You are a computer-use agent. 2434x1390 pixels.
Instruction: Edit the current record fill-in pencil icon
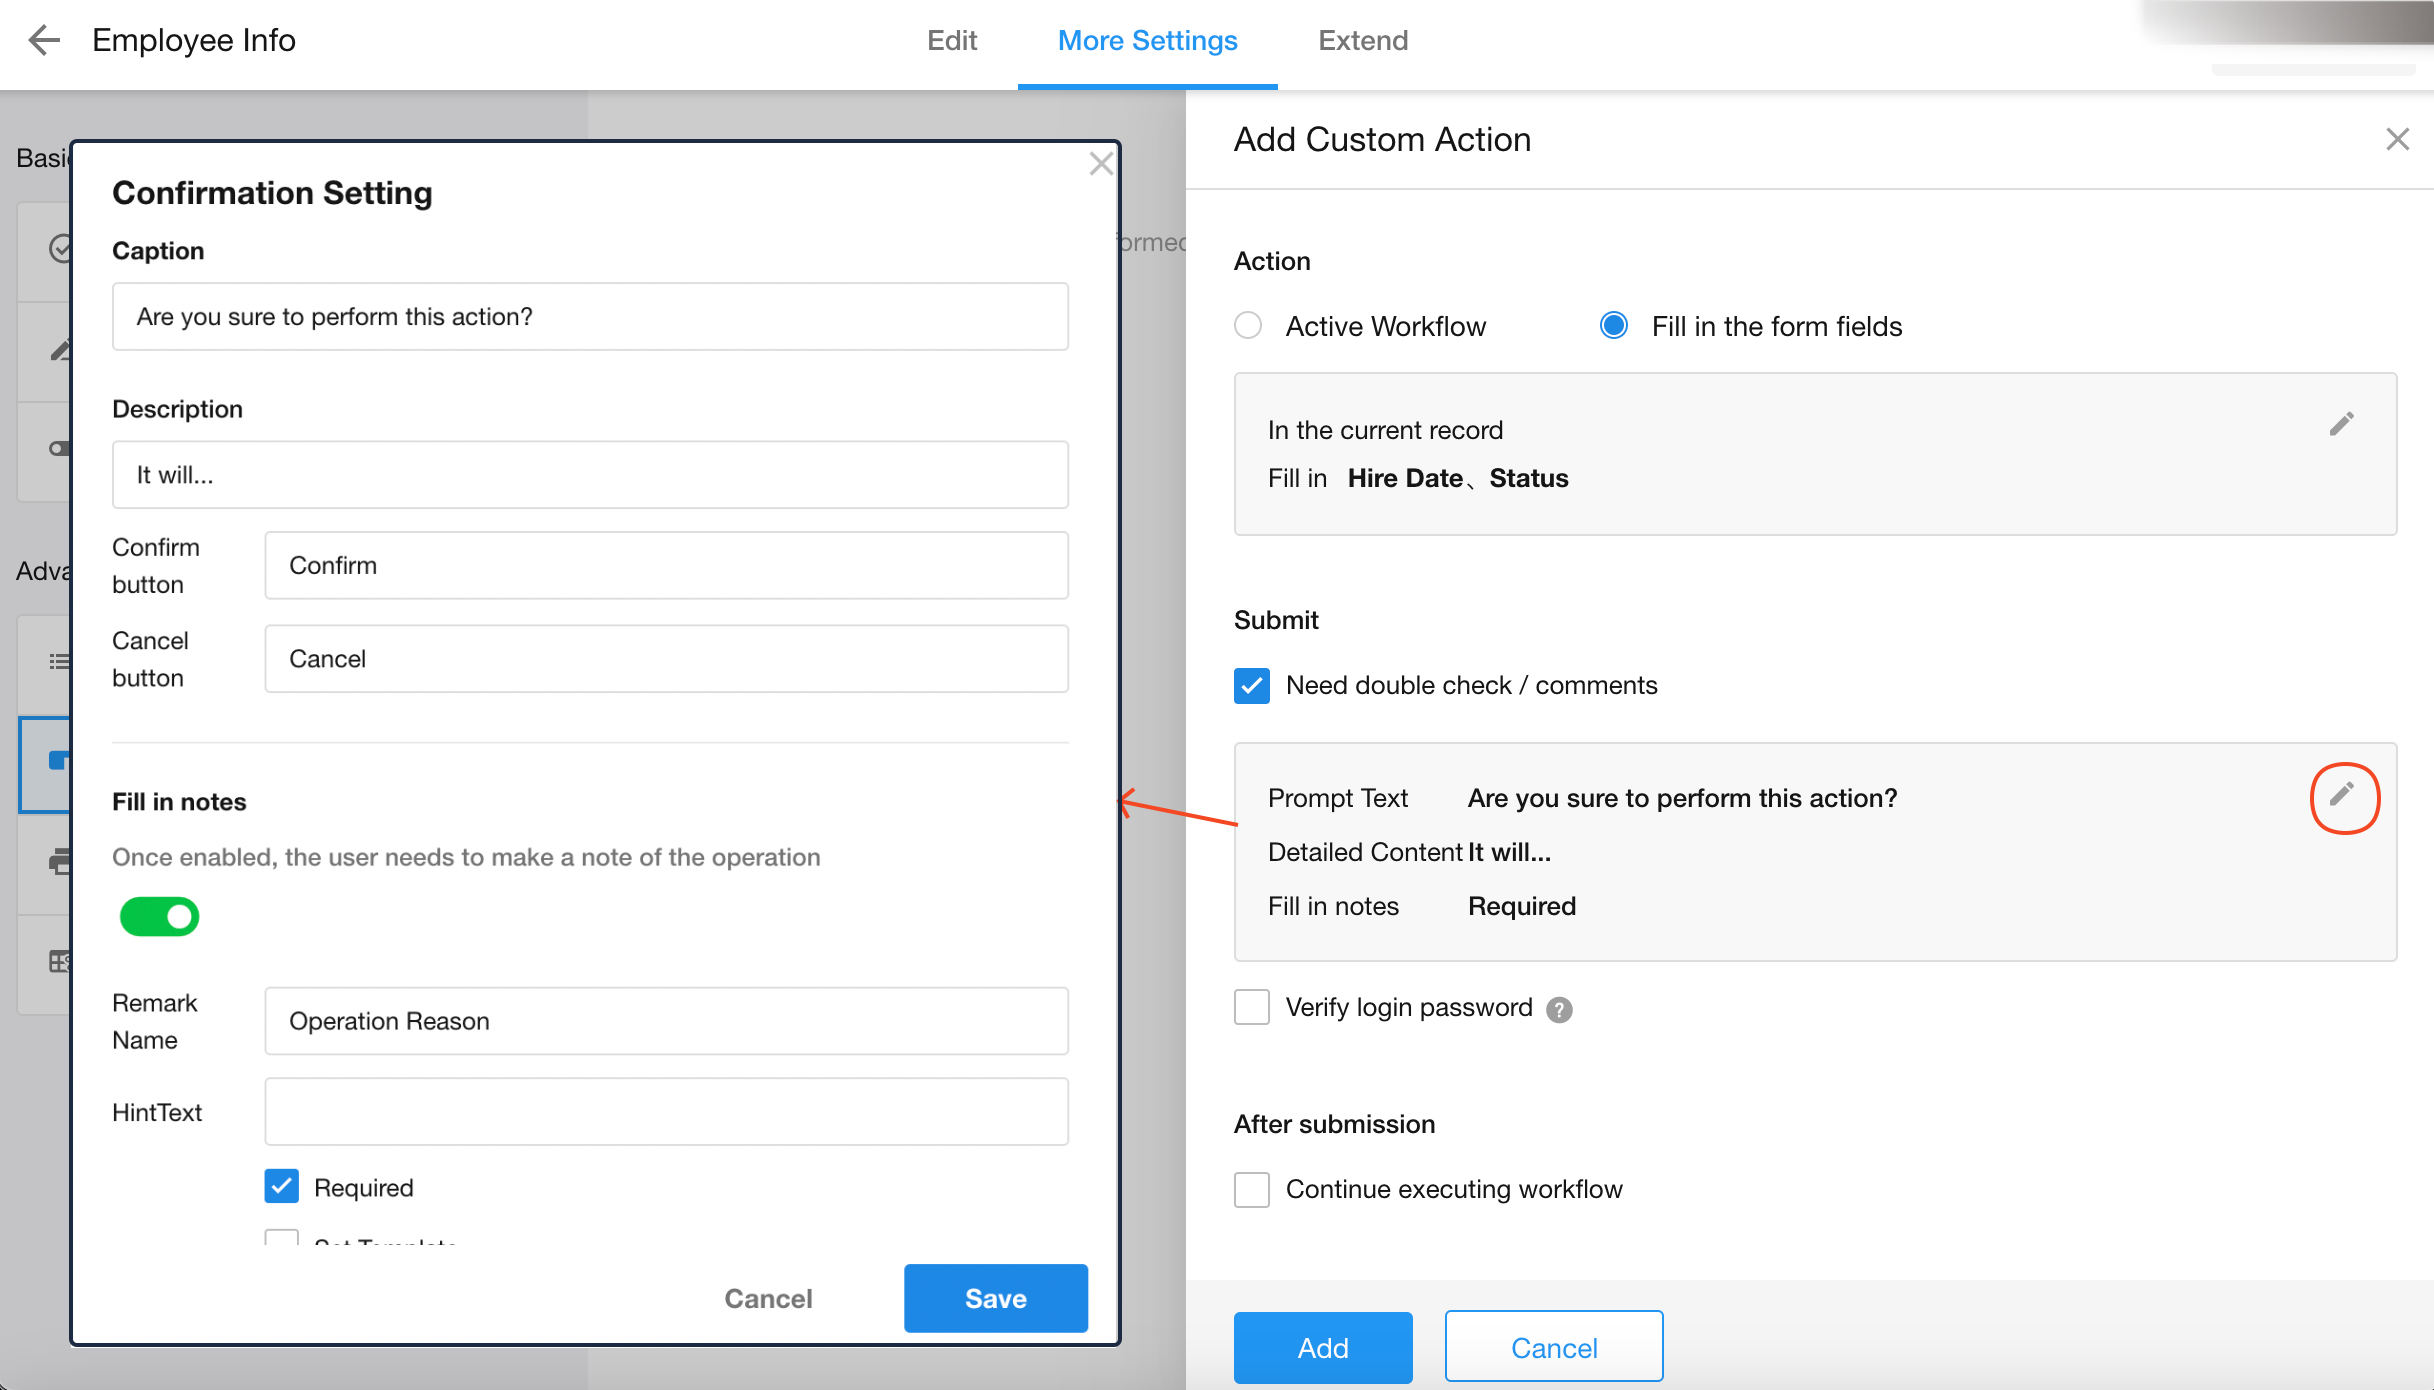pyautogui.click(x=2341, y=424)
